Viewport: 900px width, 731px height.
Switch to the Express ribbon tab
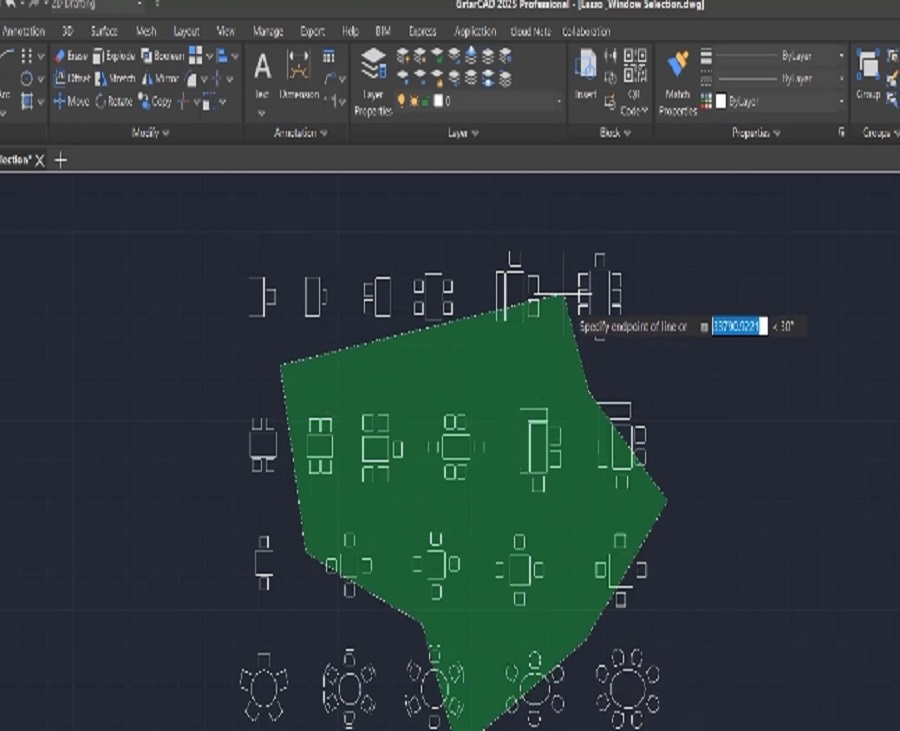coord(422,31)
